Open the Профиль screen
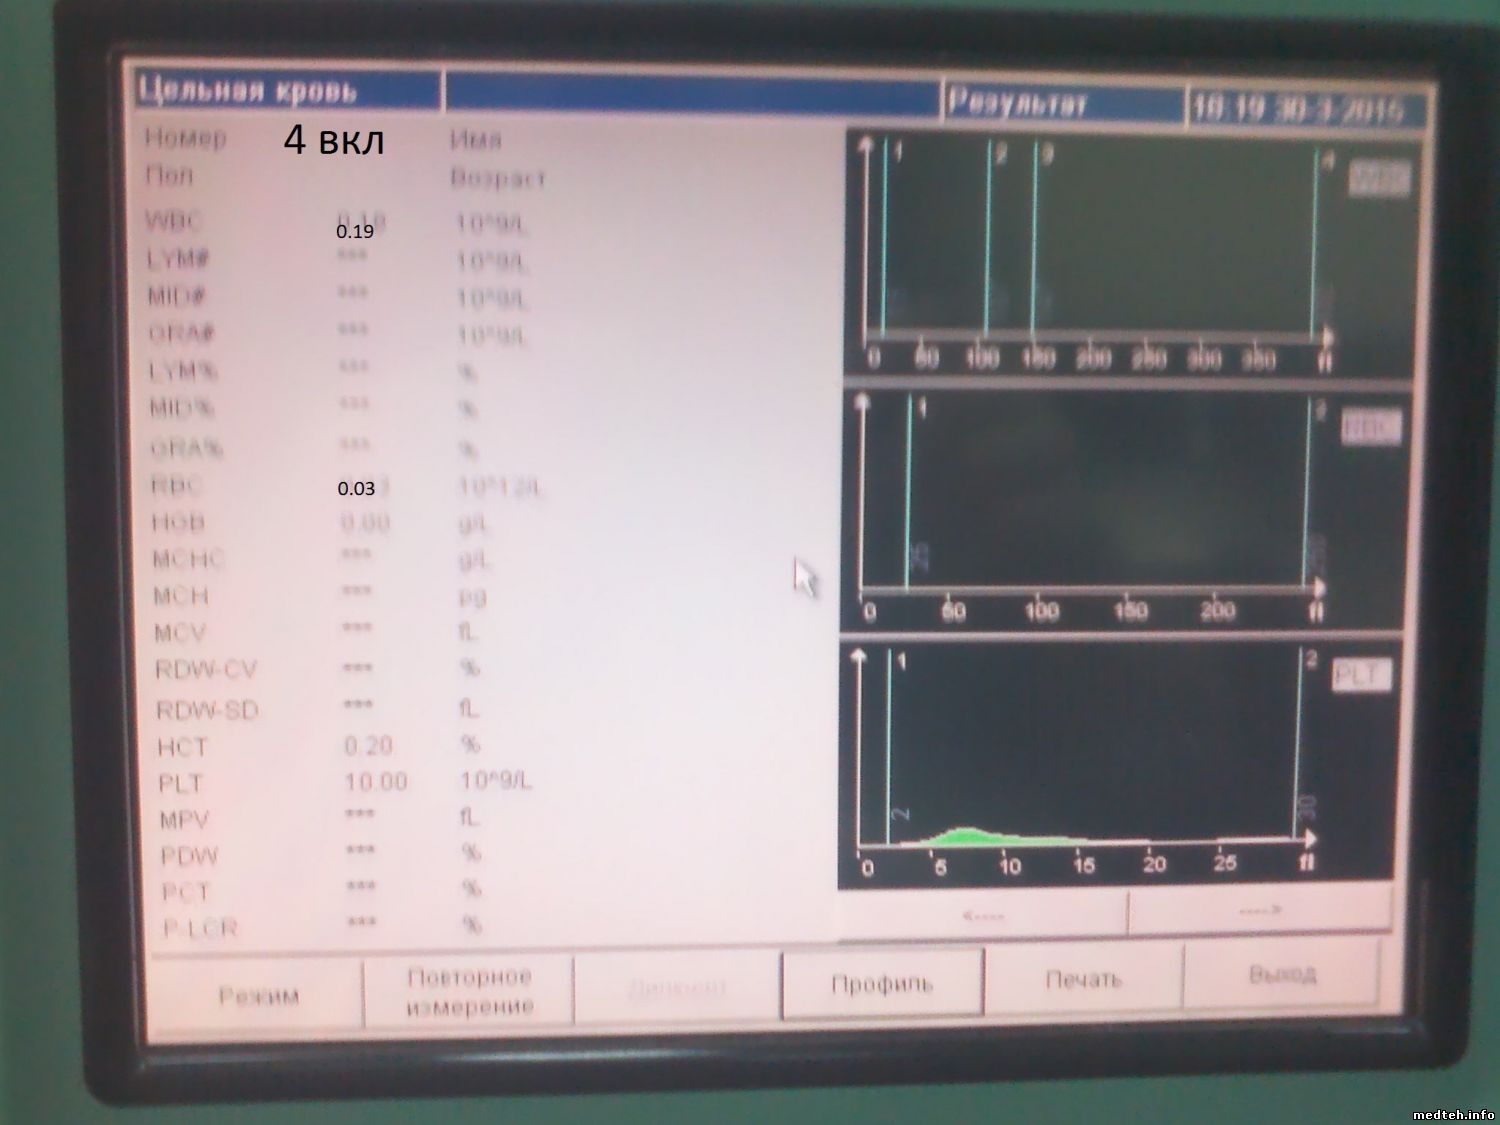The image size is (1500, 1125). pyautogui.click(x=881, y=984)
